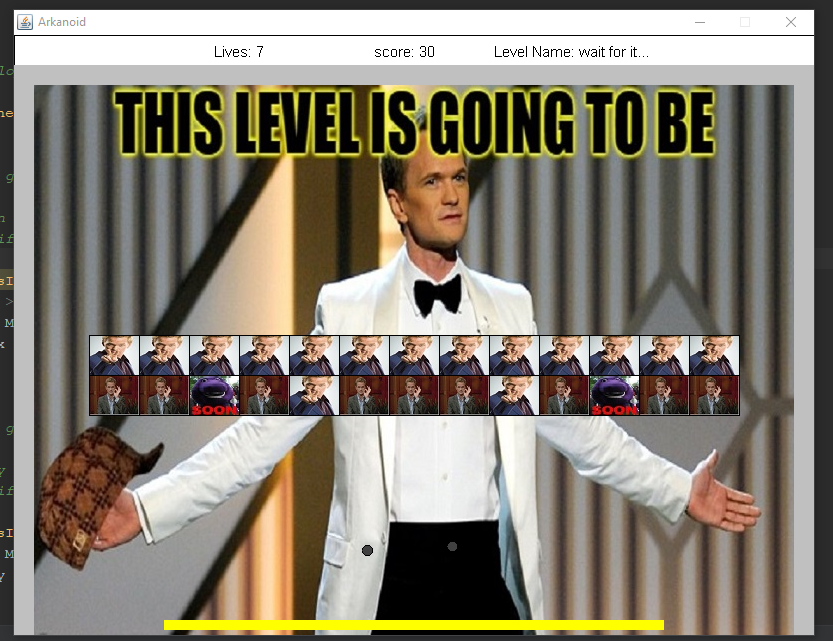Click the "score: 30" label

pyautogui.click(x=404, y=52)
